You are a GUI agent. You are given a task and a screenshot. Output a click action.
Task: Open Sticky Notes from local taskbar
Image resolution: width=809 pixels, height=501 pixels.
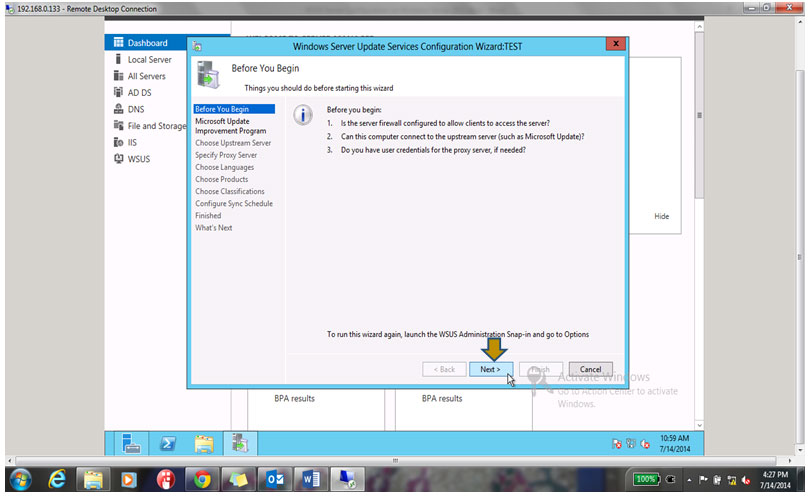click(238, 480)
